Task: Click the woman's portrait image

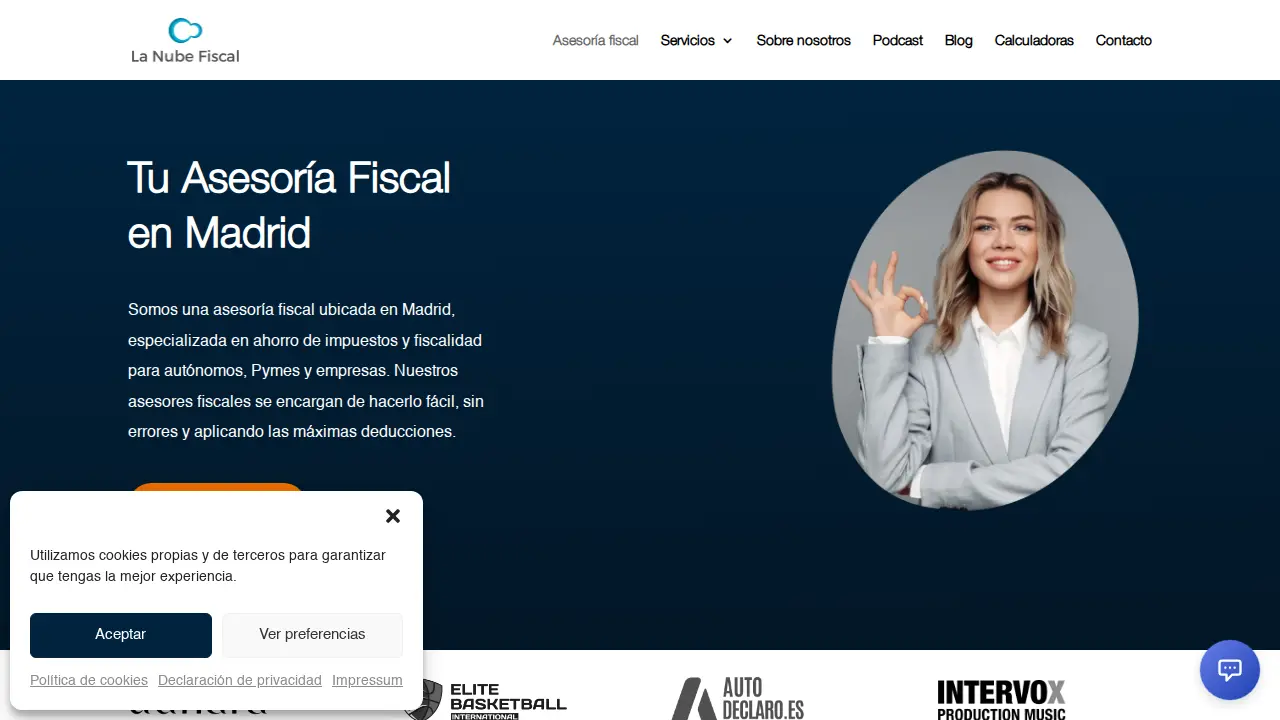Action: [985, 330]
